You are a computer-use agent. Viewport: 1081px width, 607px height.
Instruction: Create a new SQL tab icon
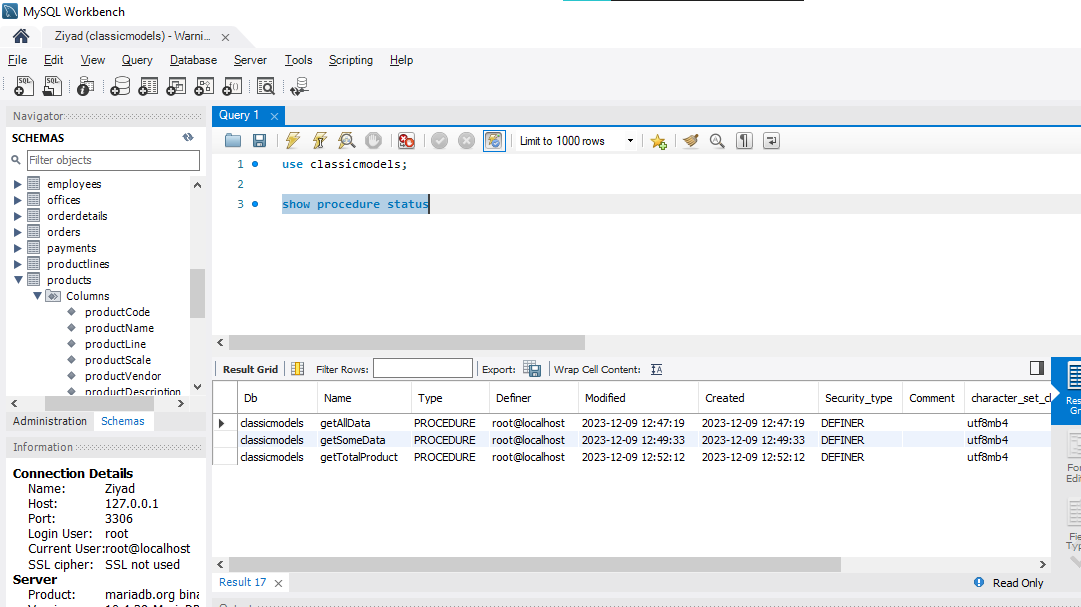pos(23,86)
